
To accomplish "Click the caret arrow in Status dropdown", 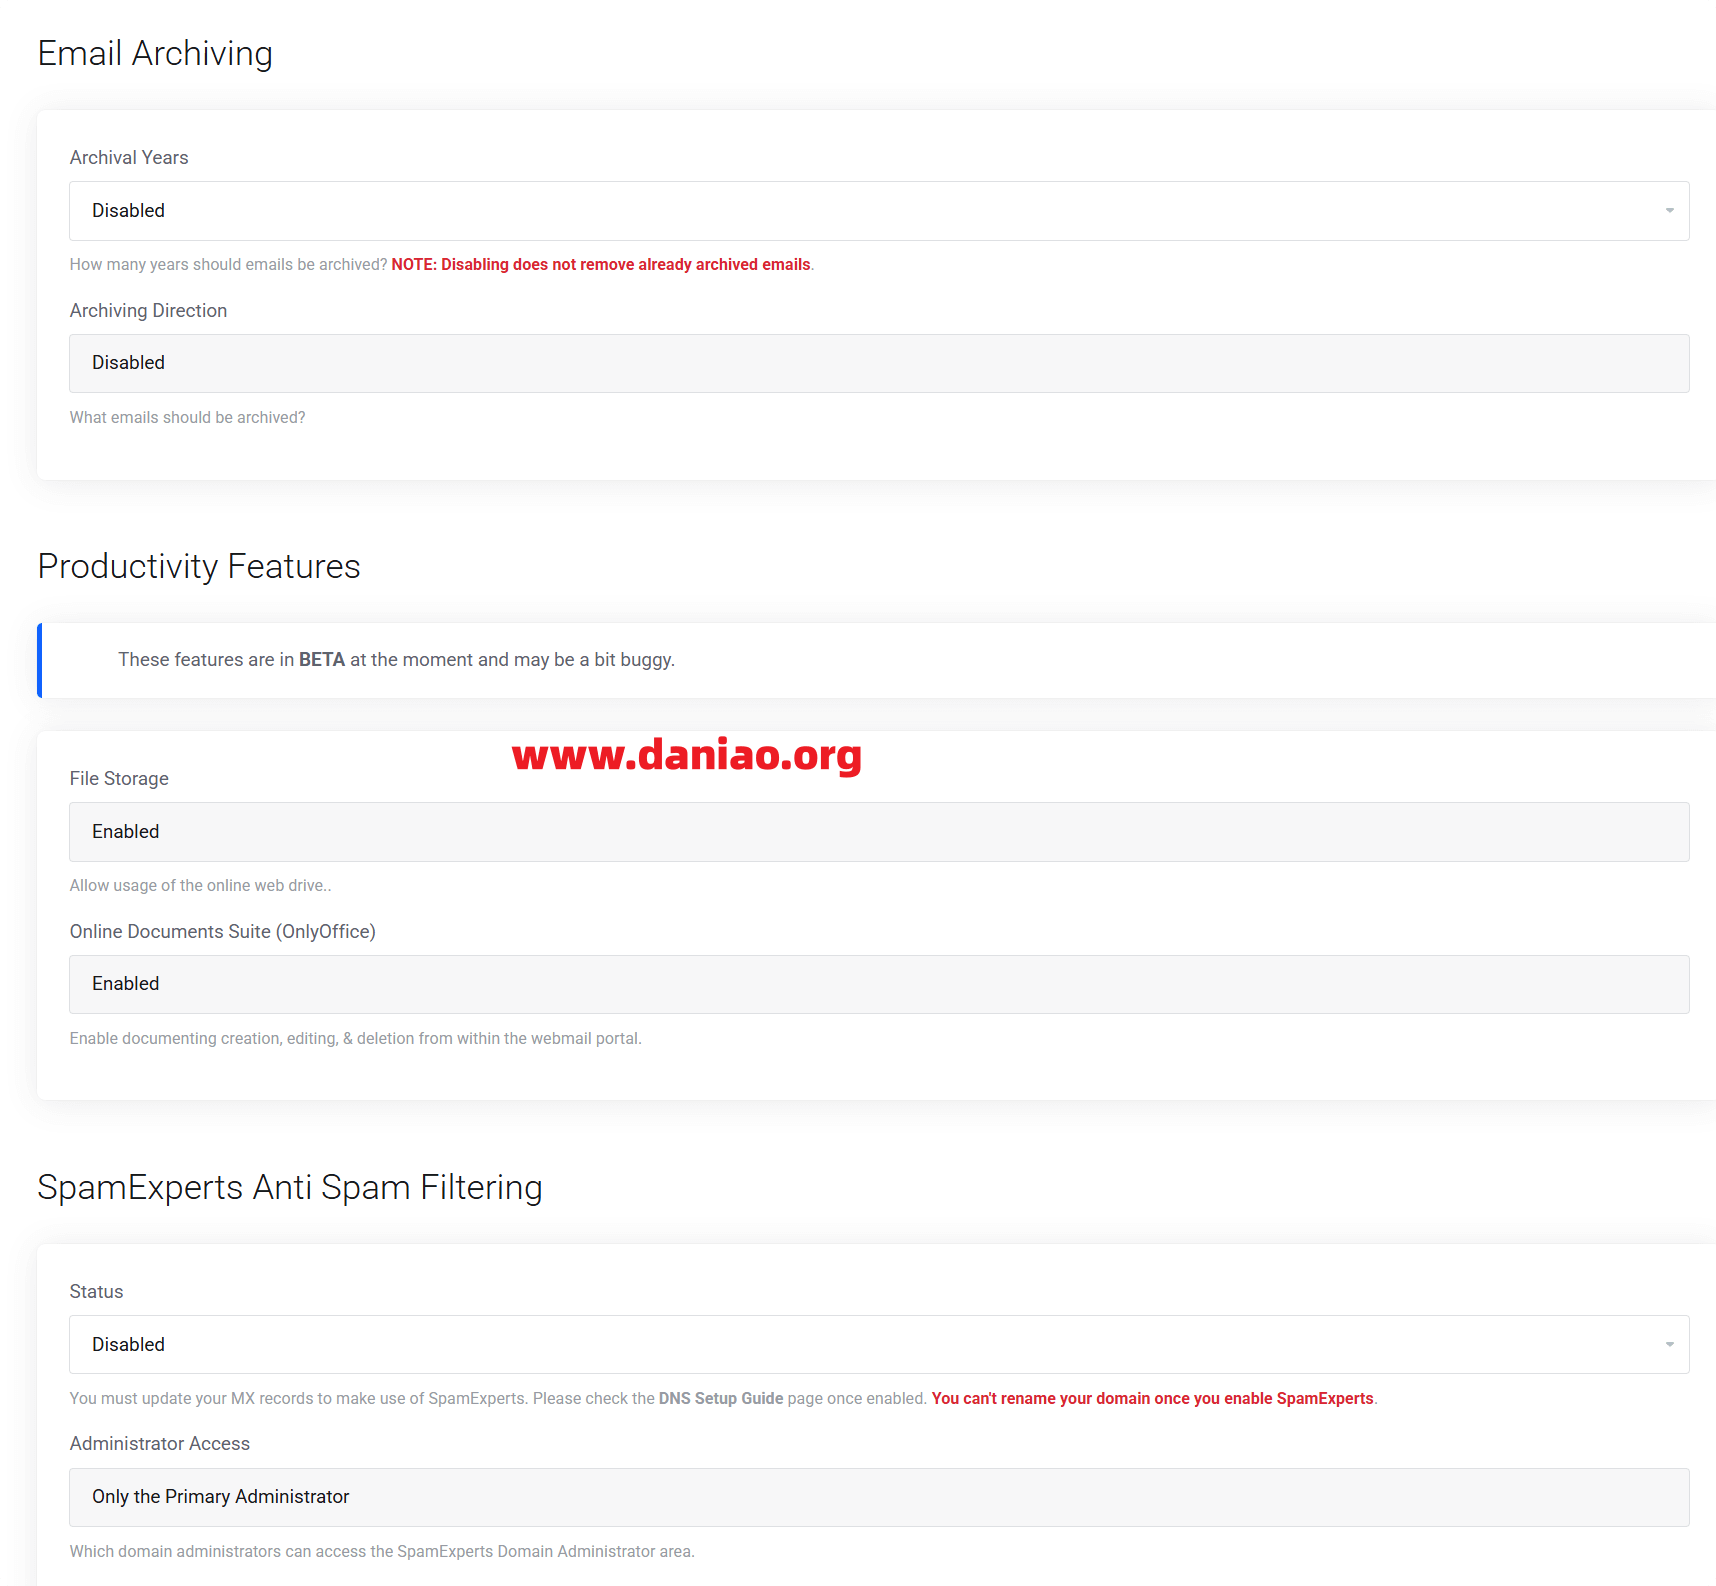I will pos(1669,1345).
